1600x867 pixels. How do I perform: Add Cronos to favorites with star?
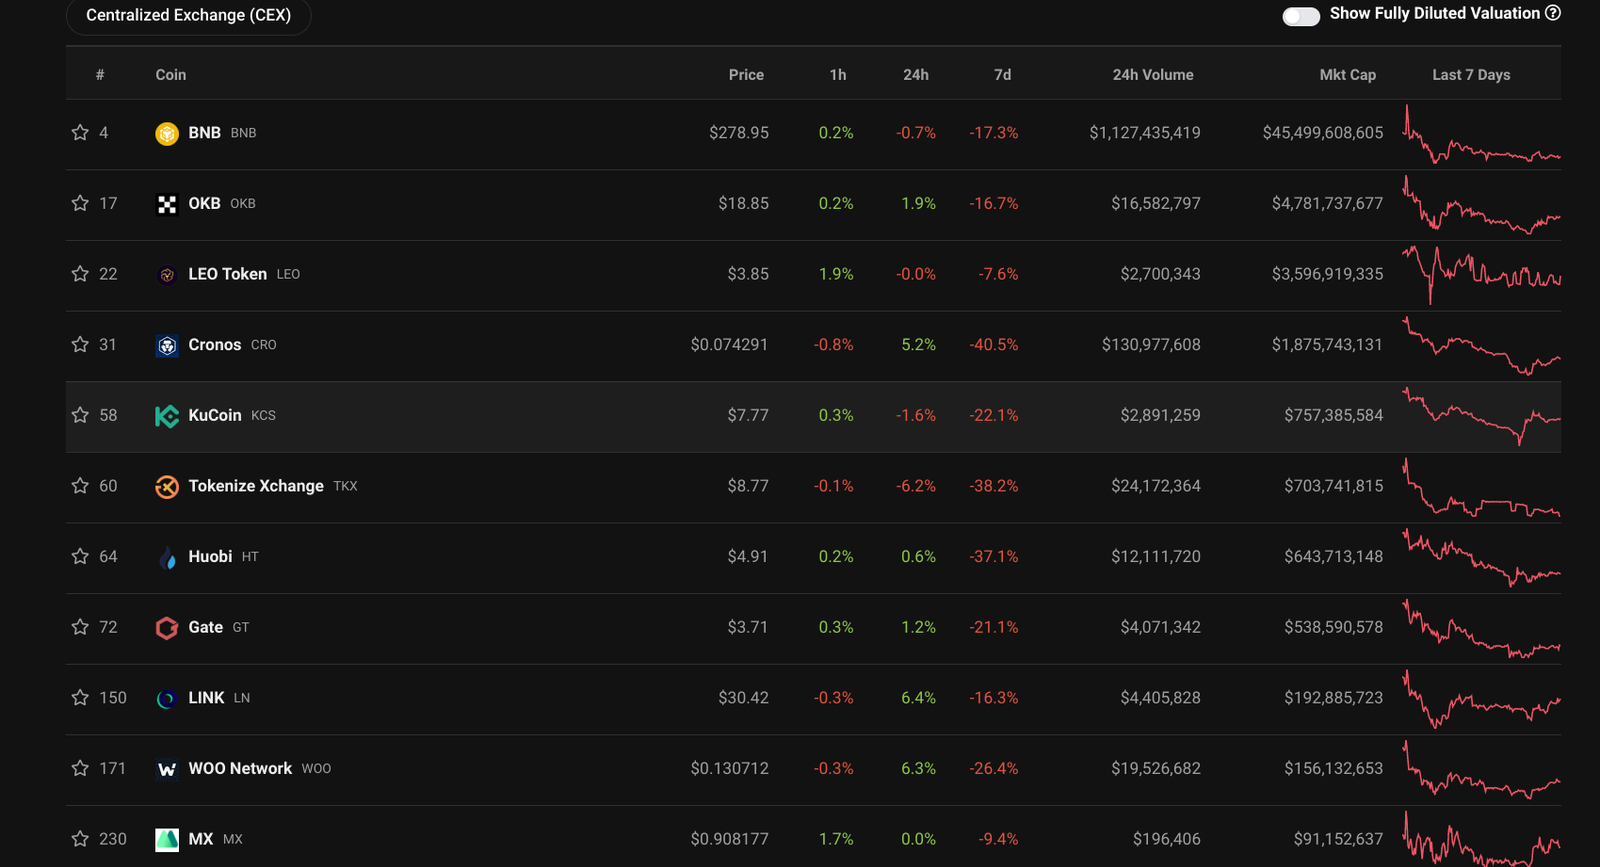pyautogui.click(x=80, y=345)
